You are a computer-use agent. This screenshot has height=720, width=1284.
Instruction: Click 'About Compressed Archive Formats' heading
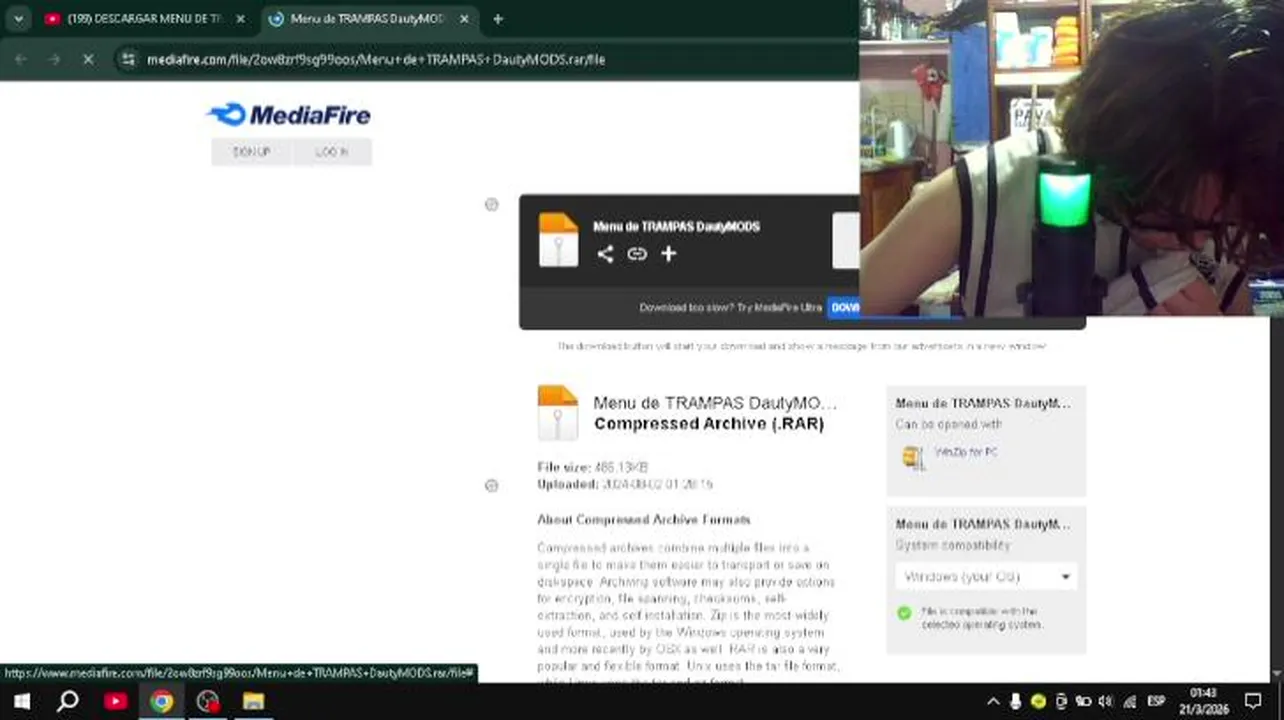[x=644, y=520]
